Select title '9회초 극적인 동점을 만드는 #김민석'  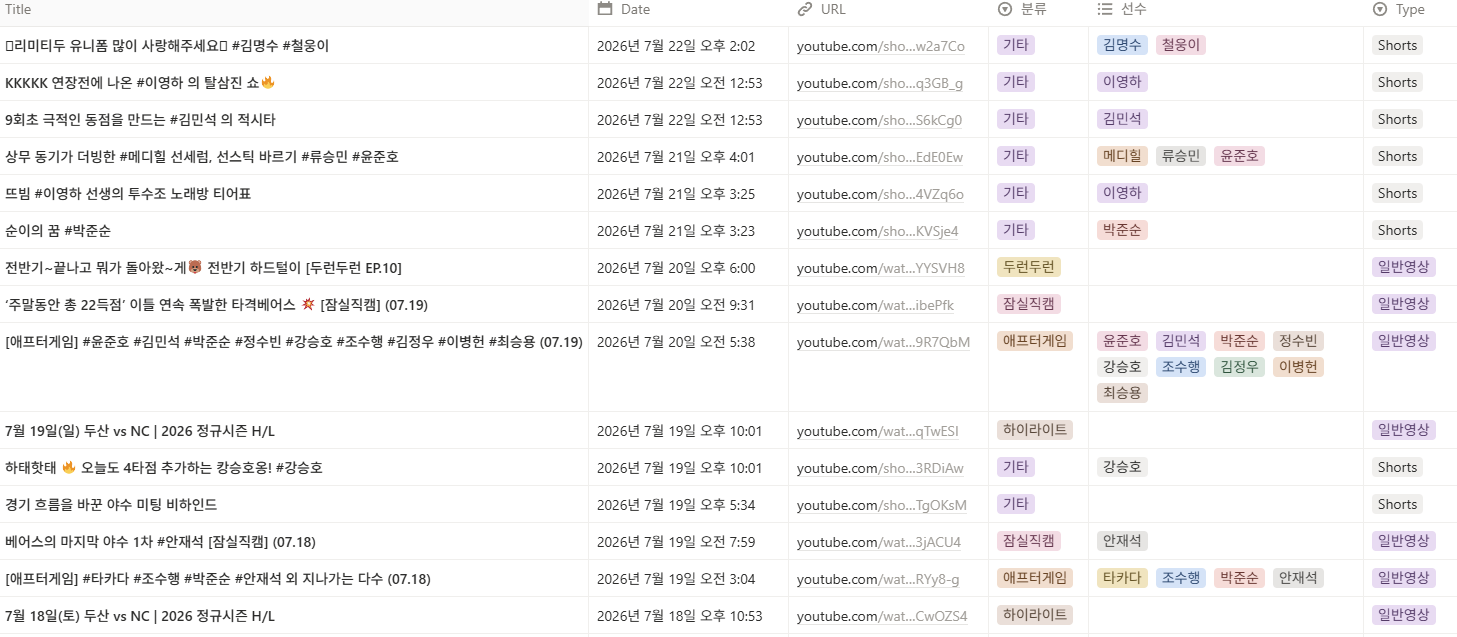pos(140,120)
